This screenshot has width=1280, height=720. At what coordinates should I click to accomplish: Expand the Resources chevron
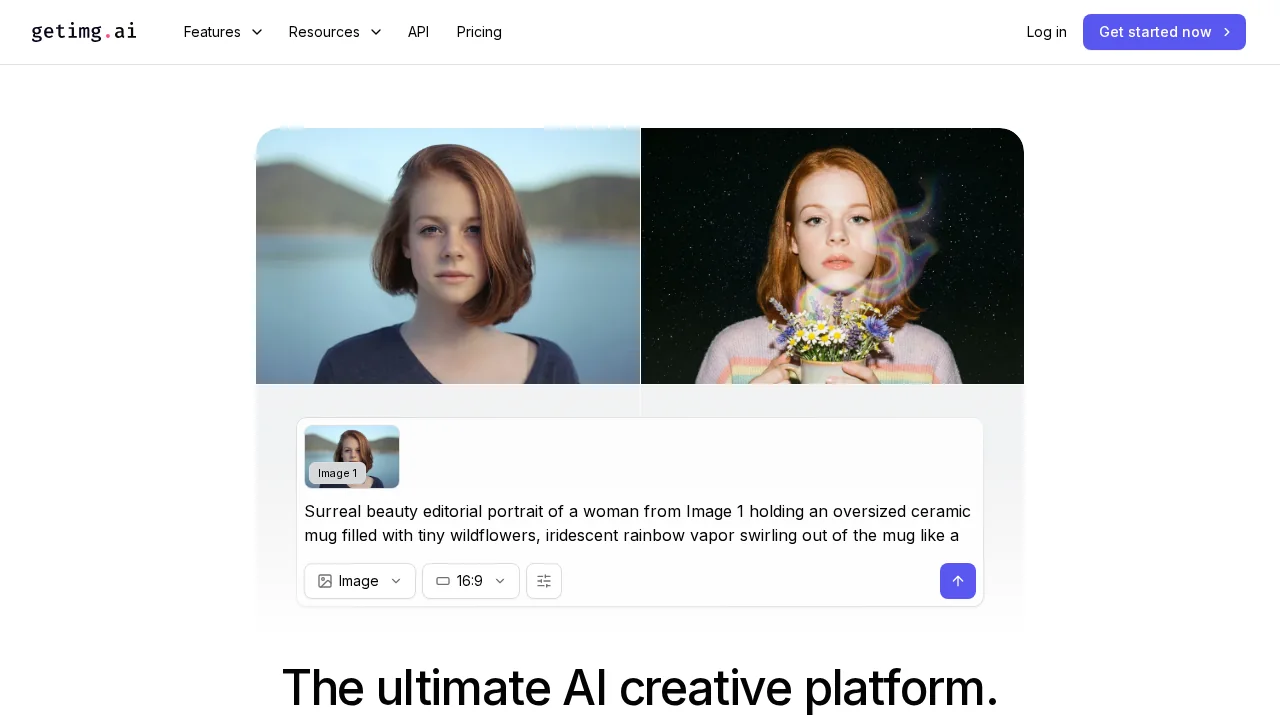[x=376, y=32]
